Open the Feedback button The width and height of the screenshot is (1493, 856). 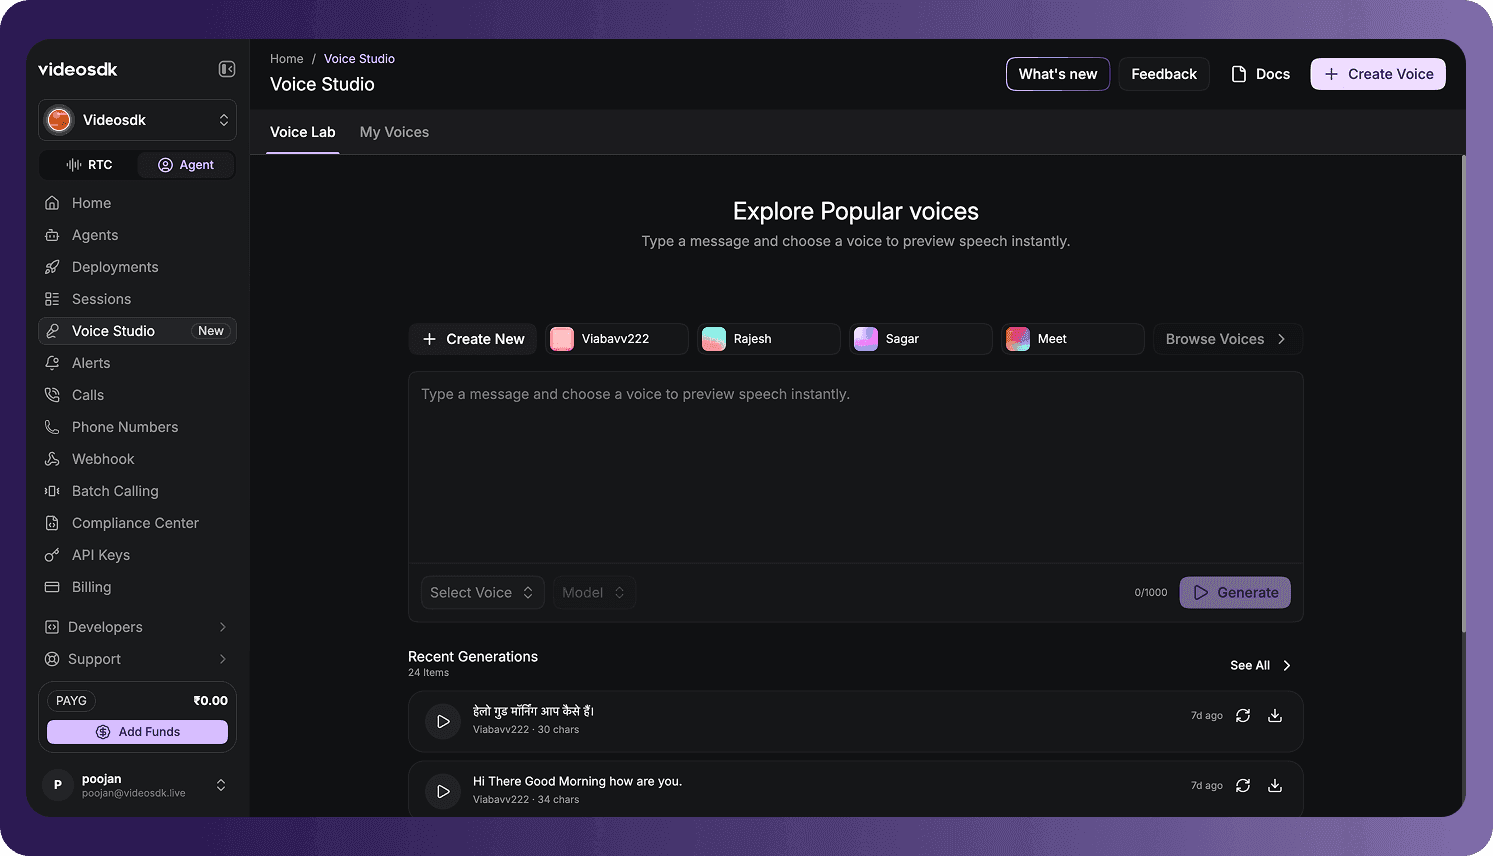point(1164,74)
